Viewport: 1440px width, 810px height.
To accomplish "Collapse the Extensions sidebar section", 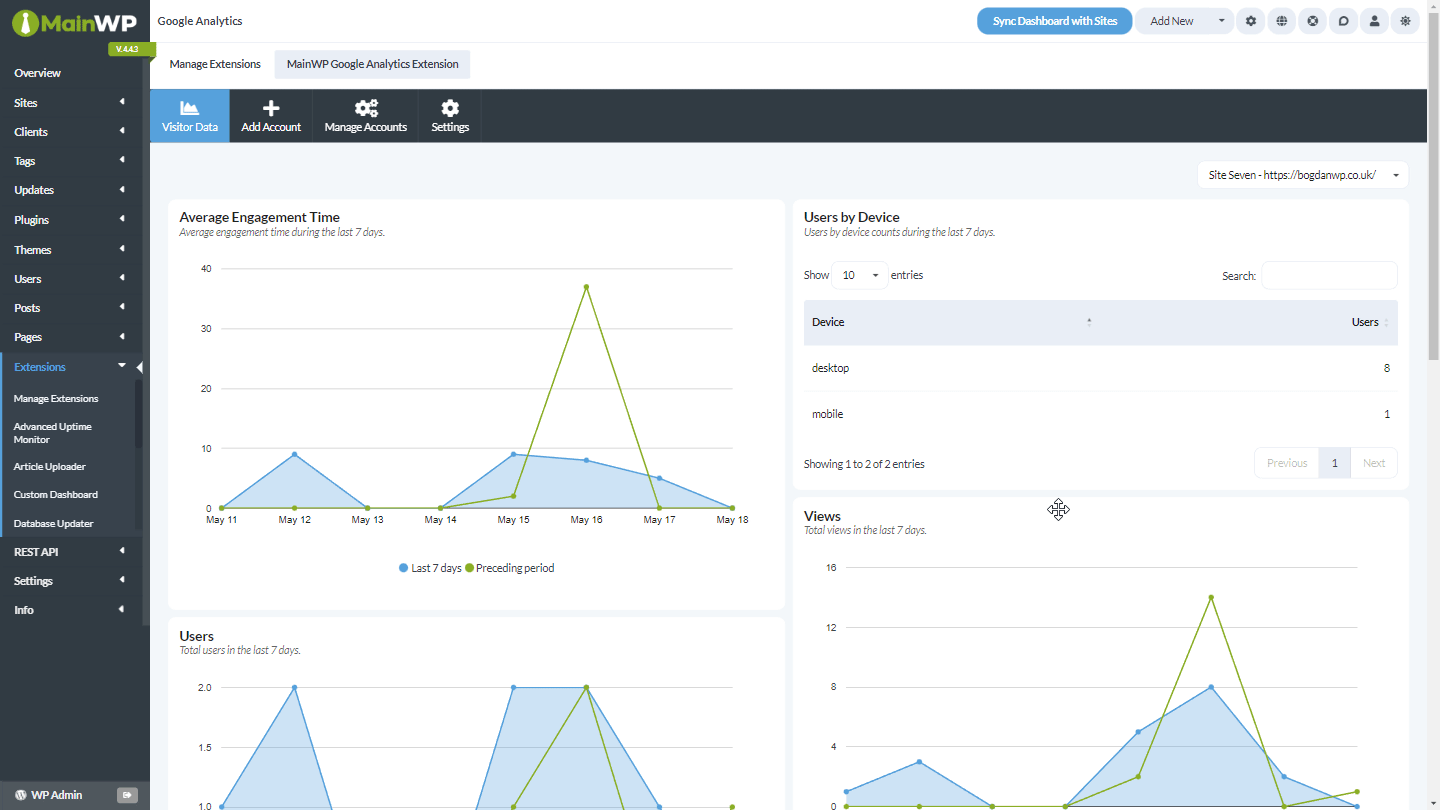I will coord(122,366).
